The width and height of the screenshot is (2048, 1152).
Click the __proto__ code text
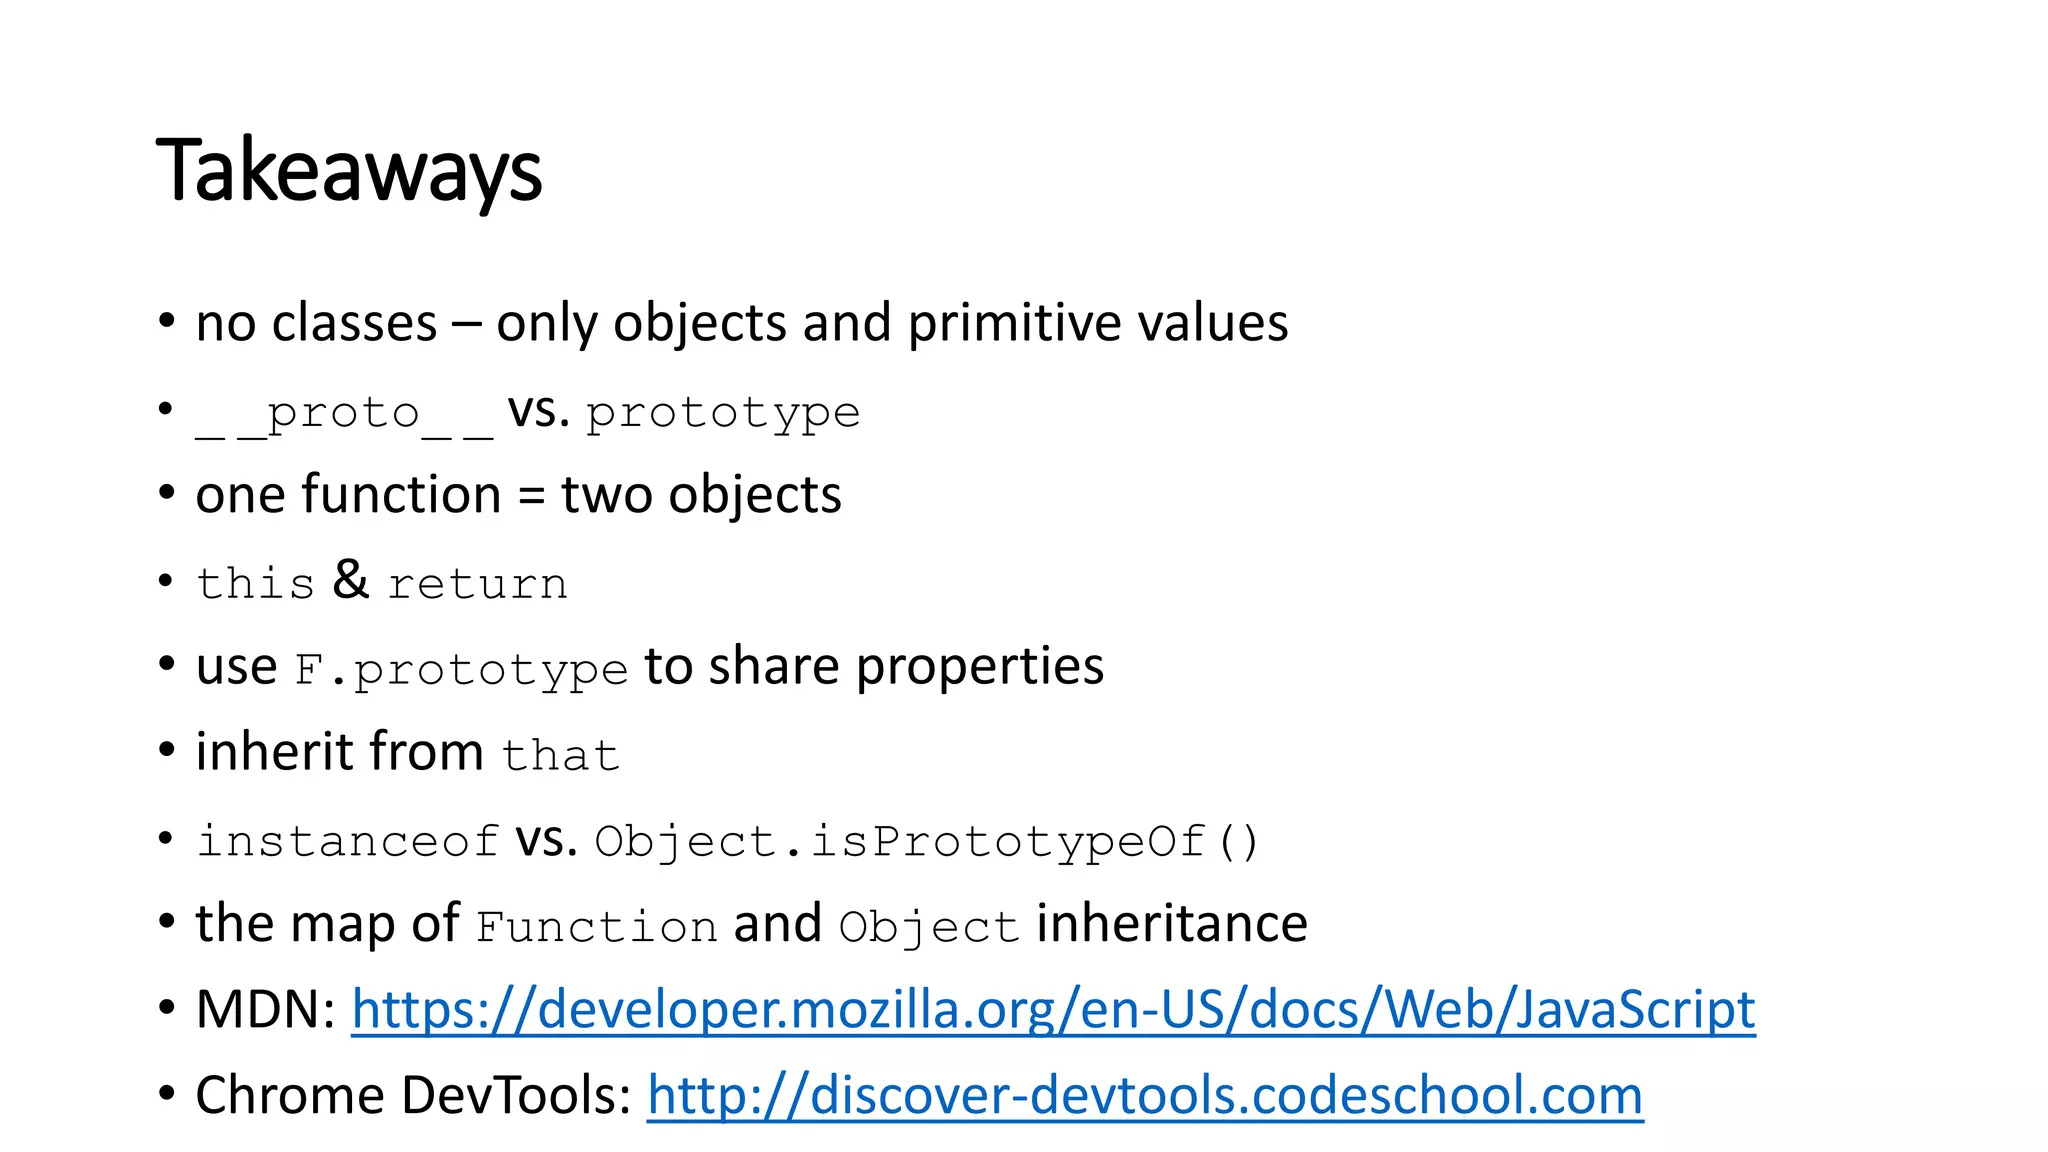(344, 414)
